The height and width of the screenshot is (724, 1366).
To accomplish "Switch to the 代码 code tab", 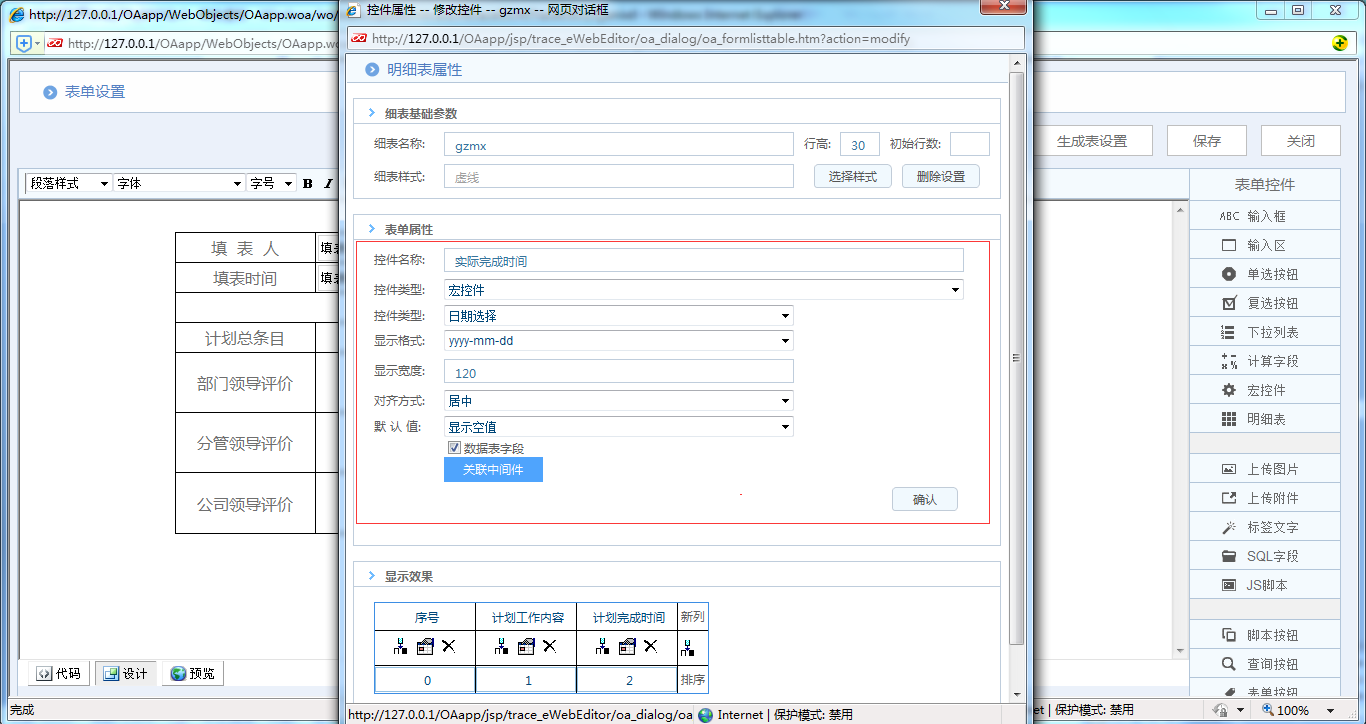I will (x=57, y=673).
